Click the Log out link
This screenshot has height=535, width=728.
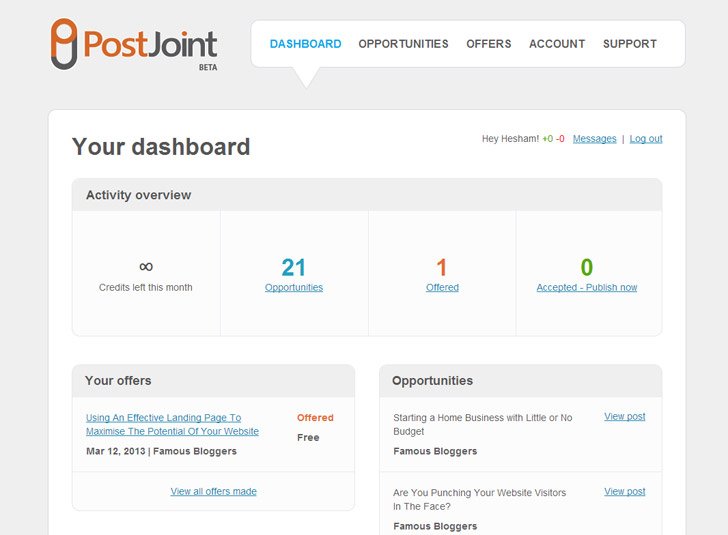(x=646, y=139)
